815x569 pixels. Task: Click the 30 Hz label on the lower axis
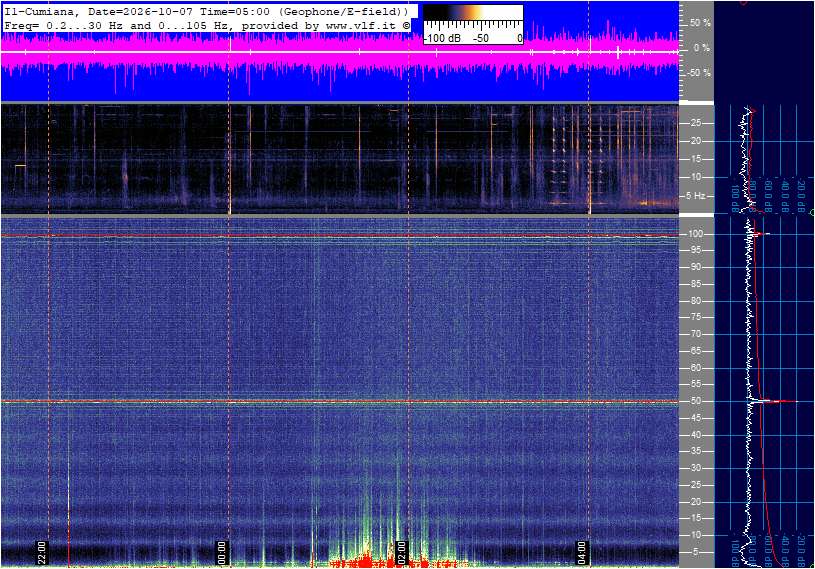[x=695, y=468]
